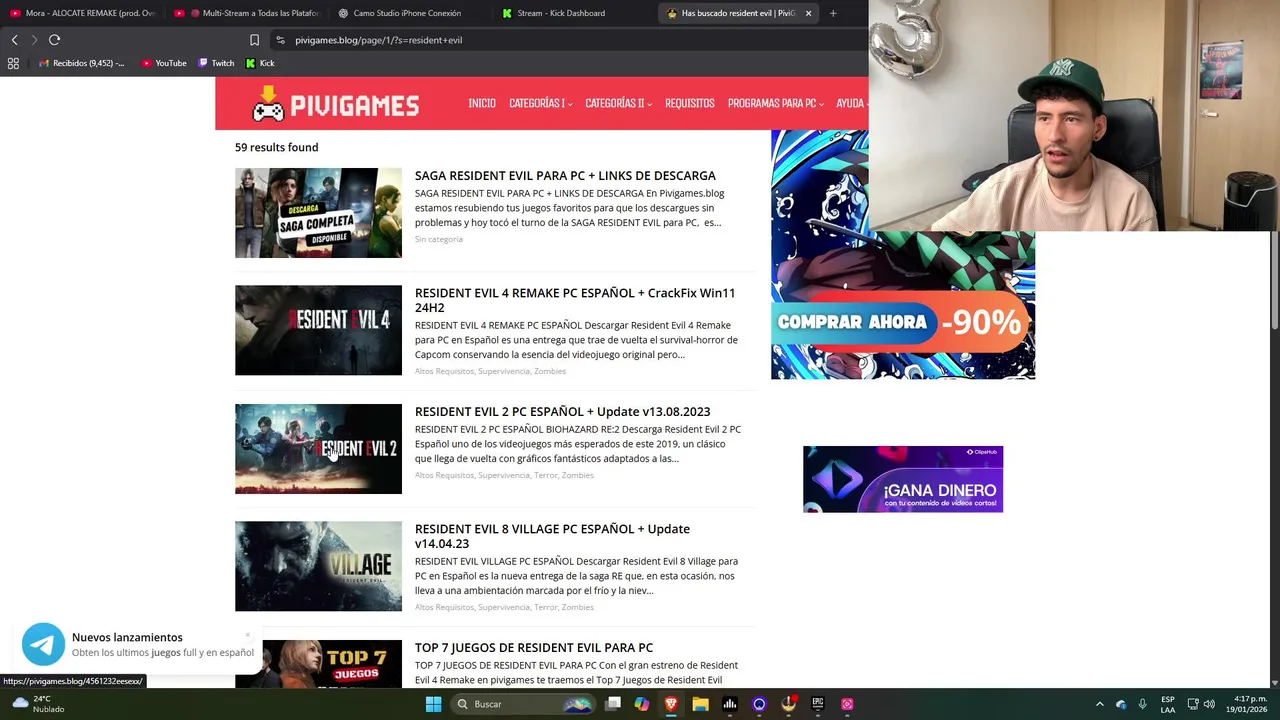Image resolution: width=1280 pixels, height=720 pixels.
Task: Click the browser back arrow
Action: (x=14, y=40)
